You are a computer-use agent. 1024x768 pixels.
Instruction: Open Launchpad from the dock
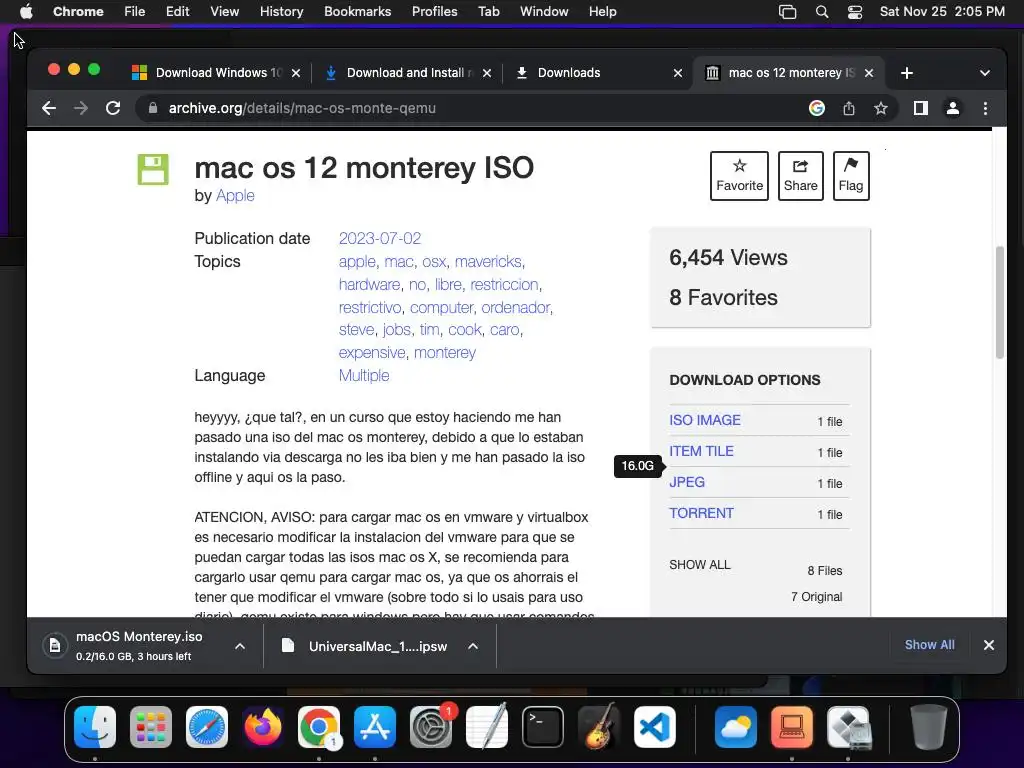point(151,727)
